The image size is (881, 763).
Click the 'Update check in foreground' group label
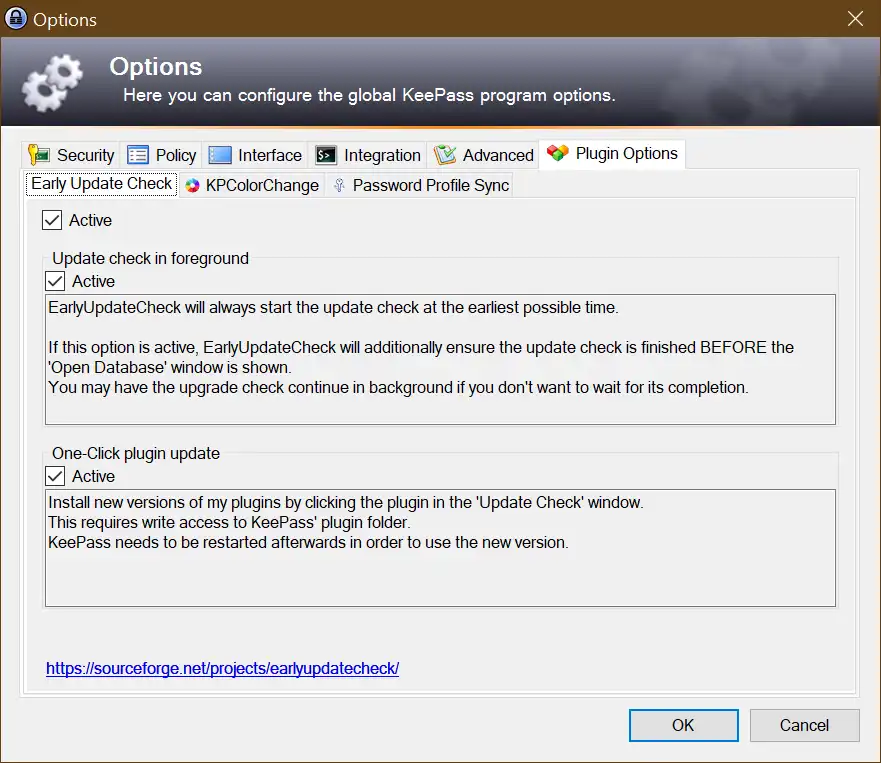pos(151,258)
